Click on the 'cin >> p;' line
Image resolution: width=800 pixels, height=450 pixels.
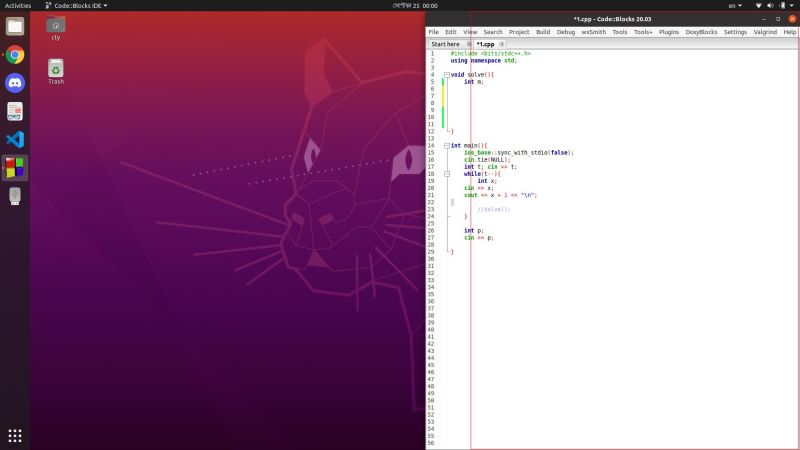(479, 238)
